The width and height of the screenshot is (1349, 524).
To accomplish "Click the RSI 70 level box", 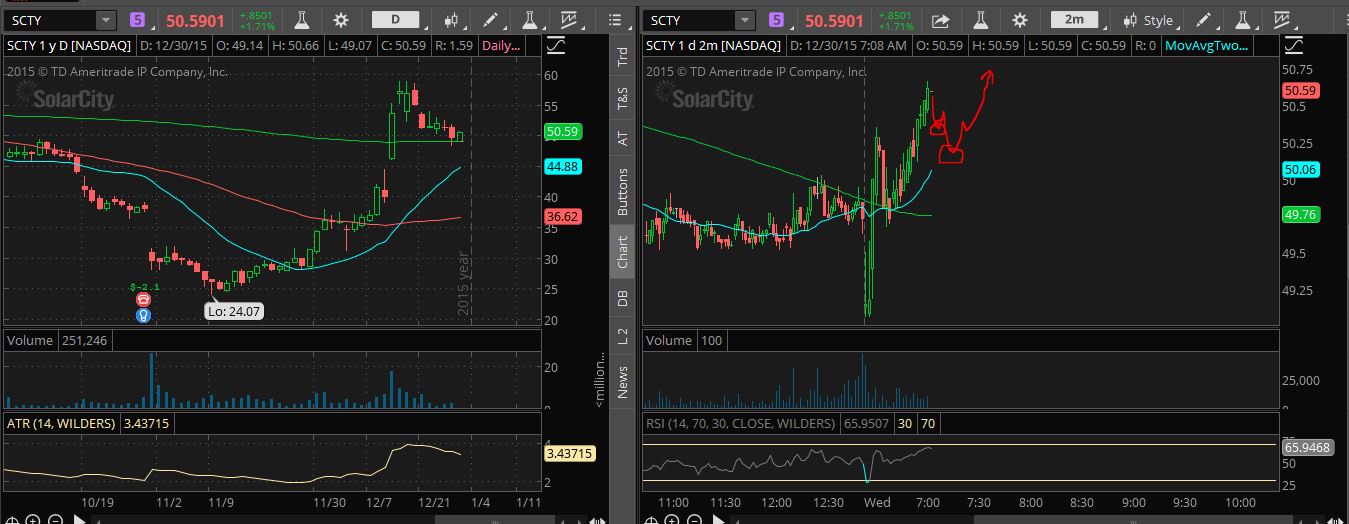I will click(928, 423).
